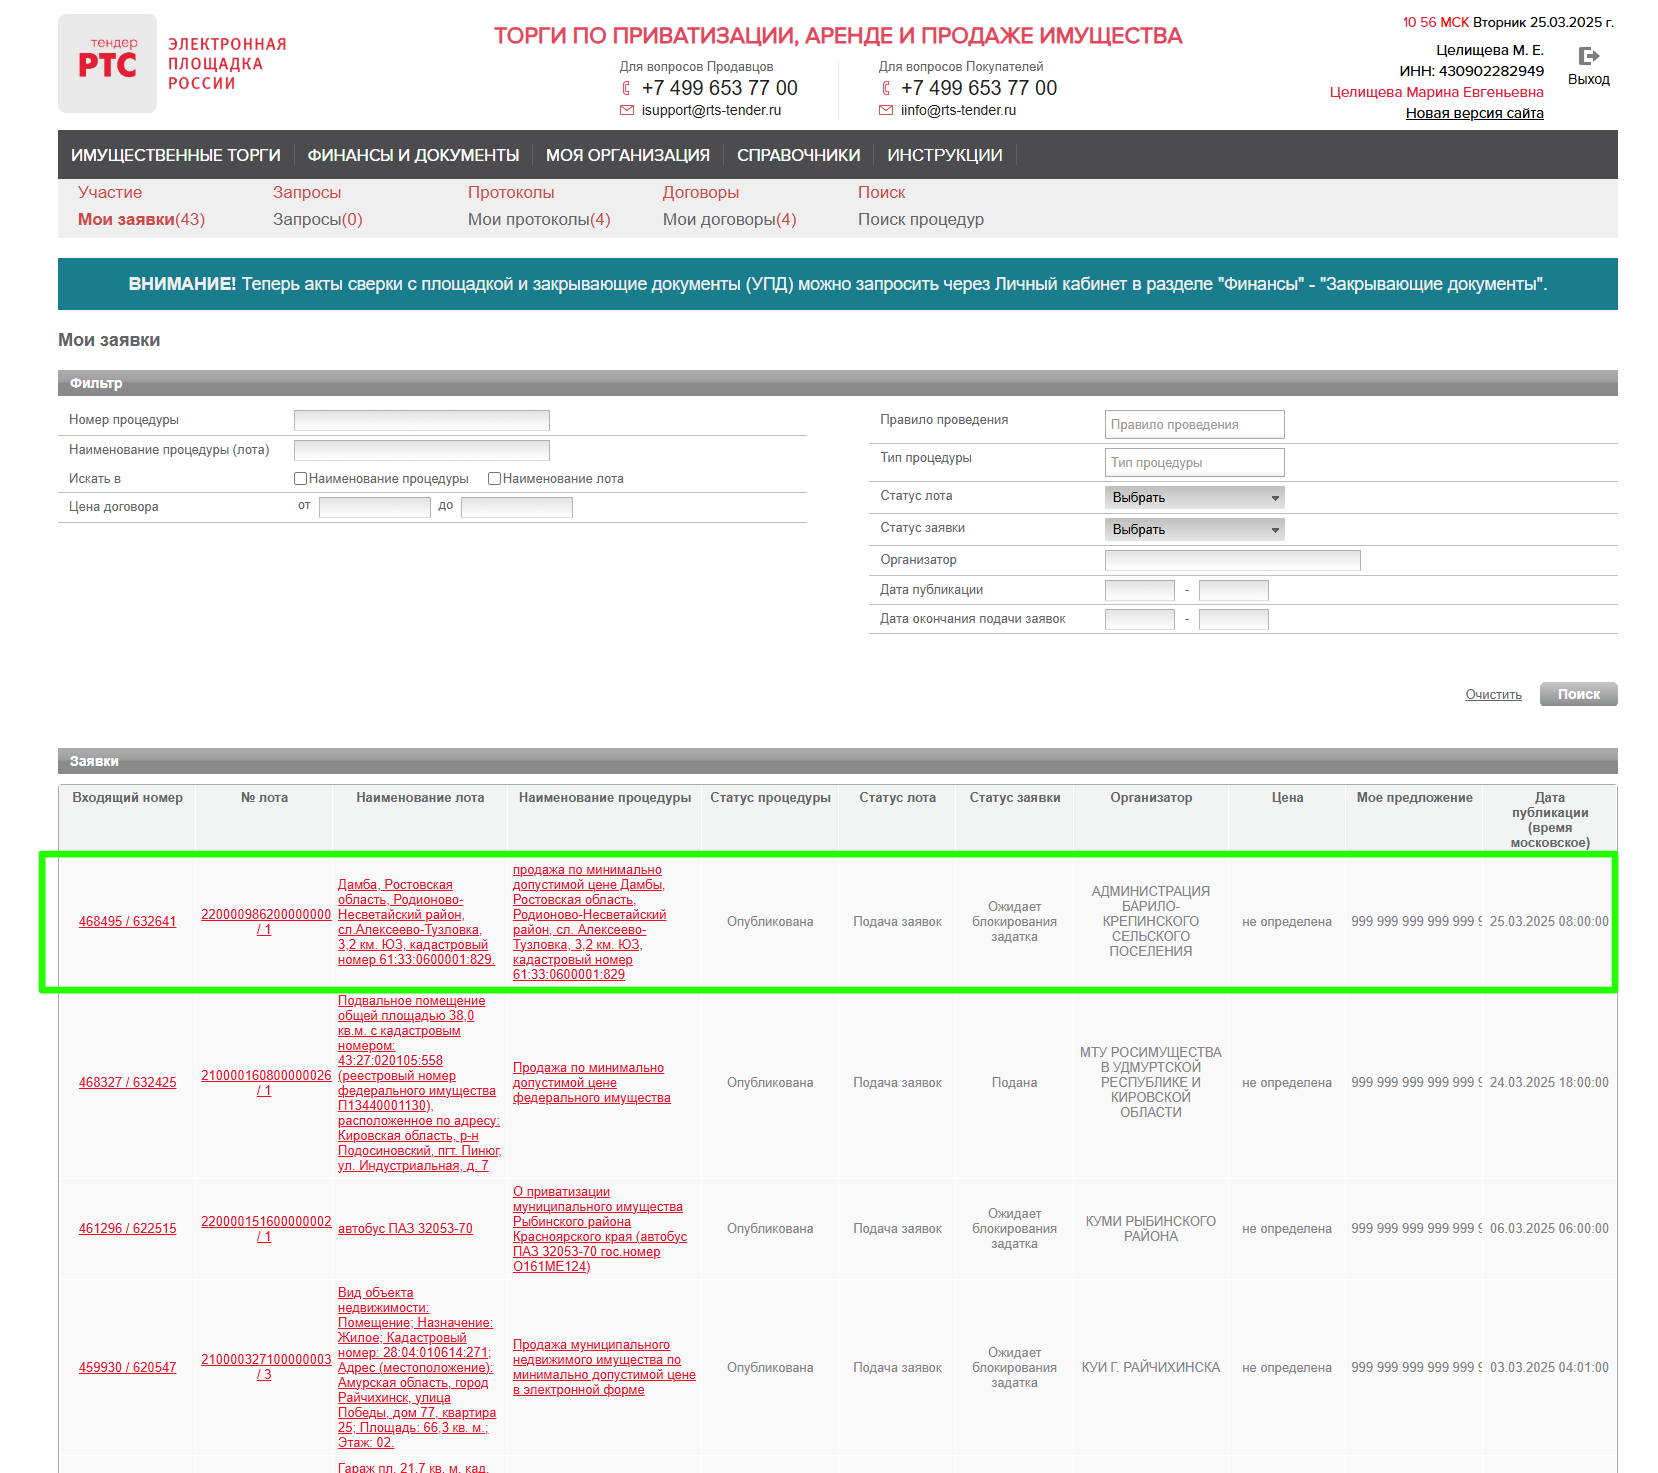Viewport: 1658px width, 1473px height.
Task: Open 'ИНСТРУКЦИИ' menu
Action: (945, 155)
